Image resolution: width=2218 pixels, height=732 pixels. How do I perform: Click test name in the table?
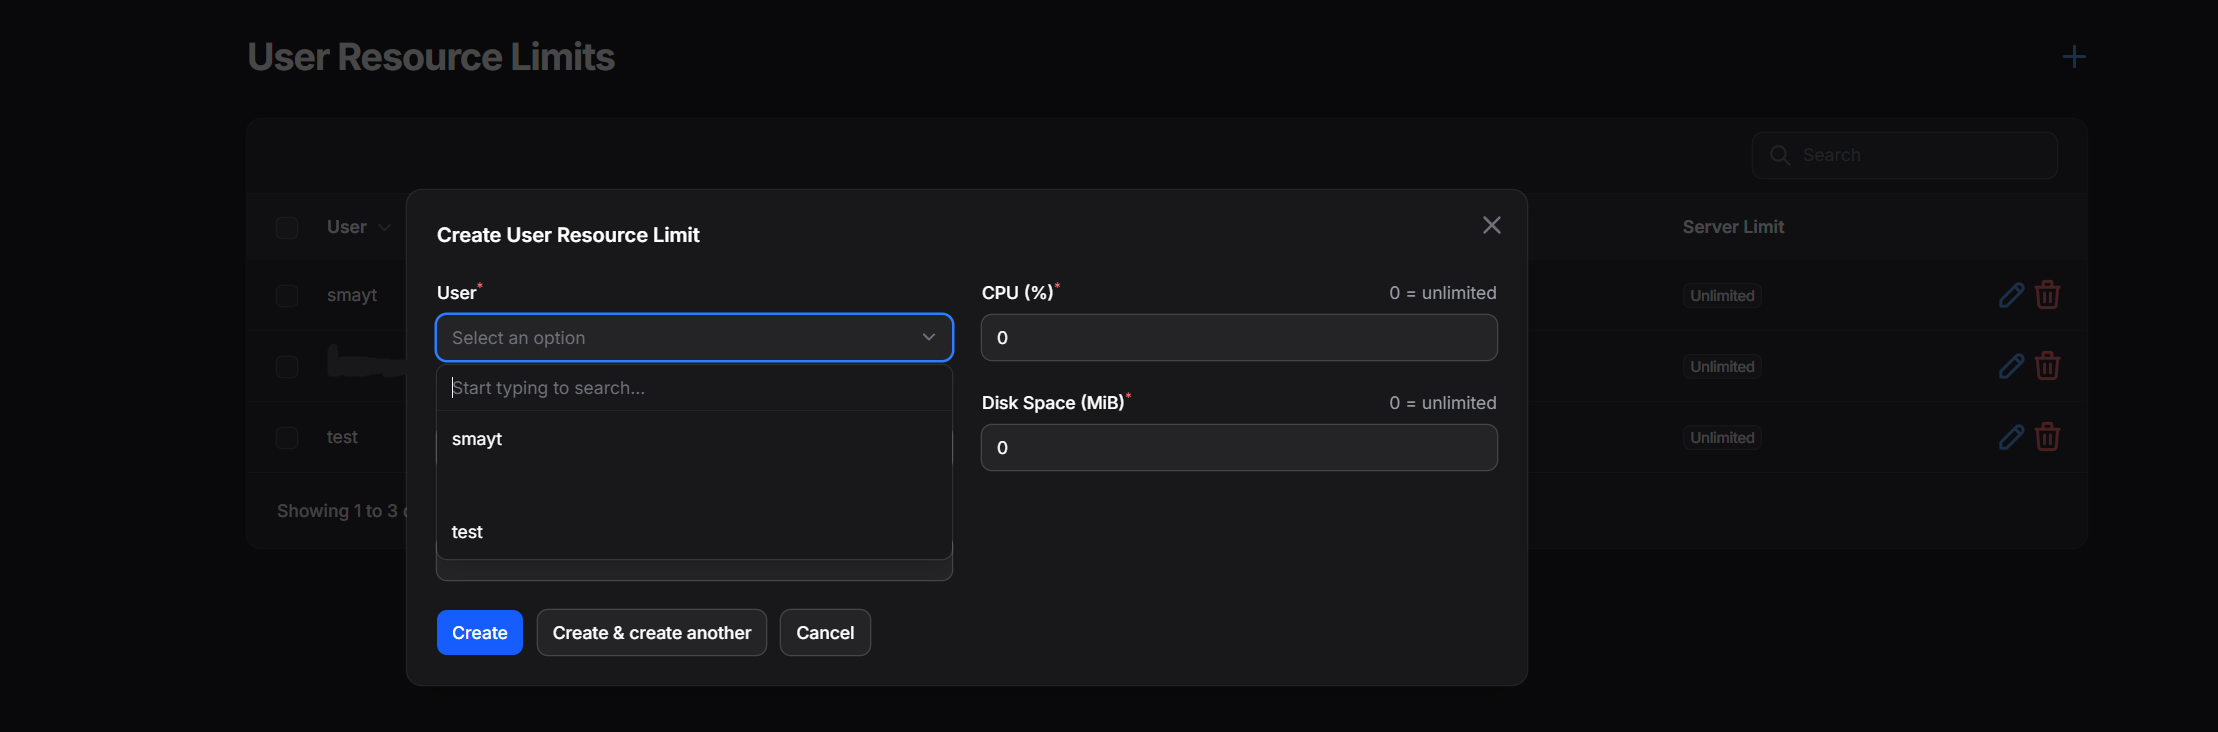(x=342, y=437)
